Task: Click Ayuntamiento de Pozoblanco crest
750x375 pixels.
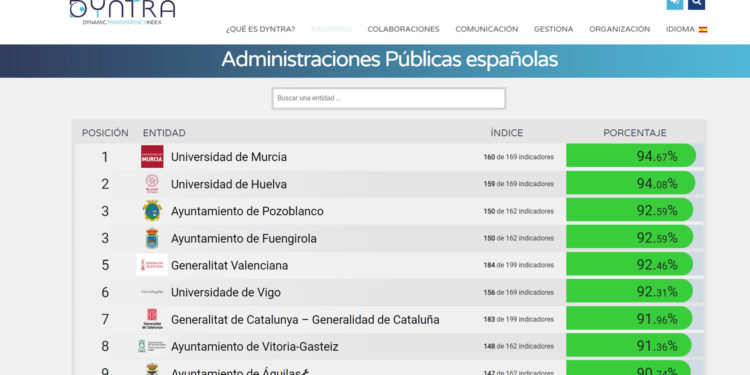Action: coord(152,211)
